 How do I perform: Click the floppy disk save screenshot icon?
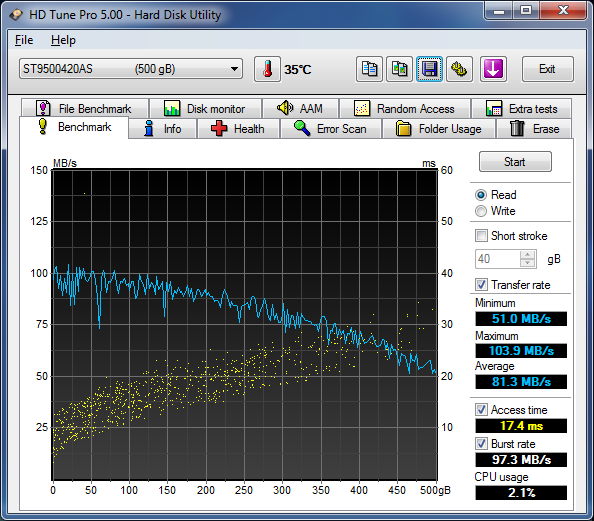(430, 69)
